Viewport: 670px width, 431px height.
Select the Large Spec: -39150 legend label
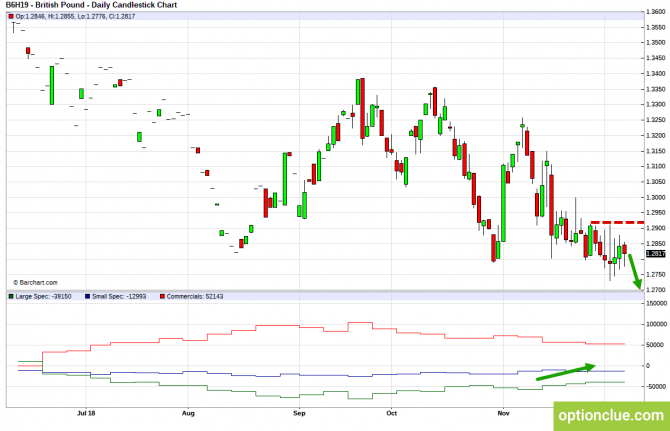(x=44, y=296)
